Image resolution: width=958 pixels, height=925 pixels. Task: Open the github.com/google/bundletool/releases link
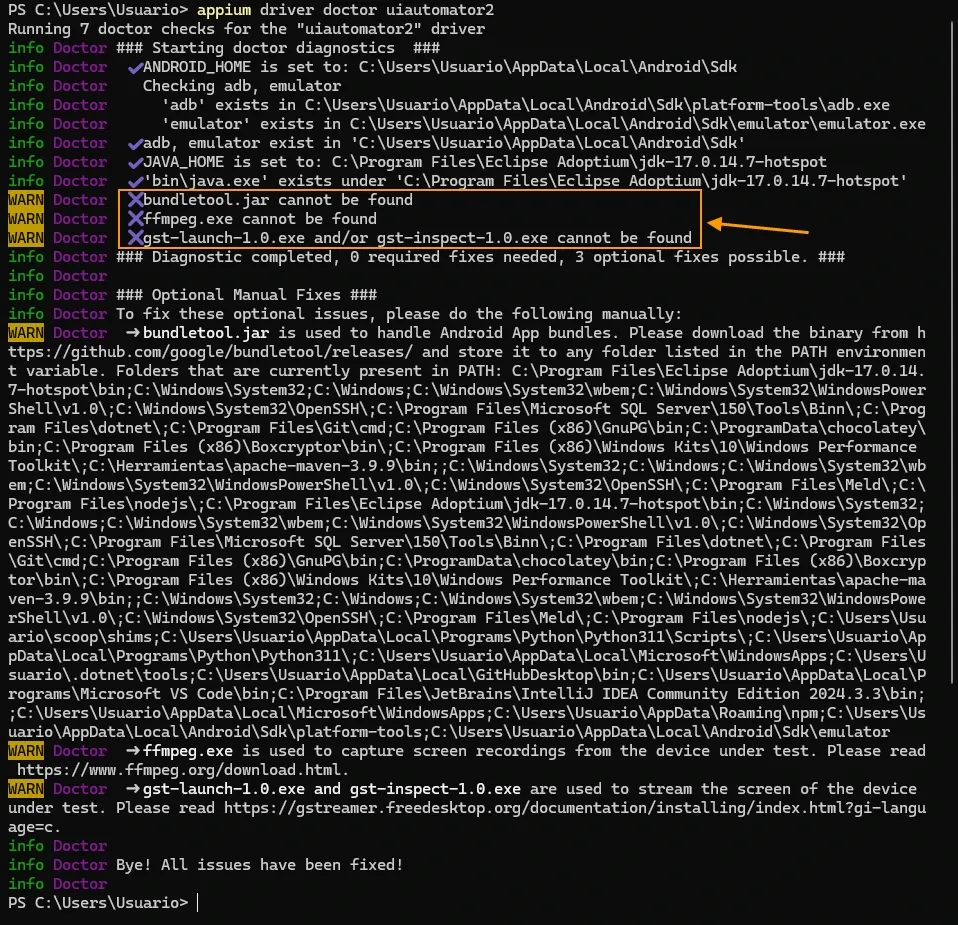211,352
